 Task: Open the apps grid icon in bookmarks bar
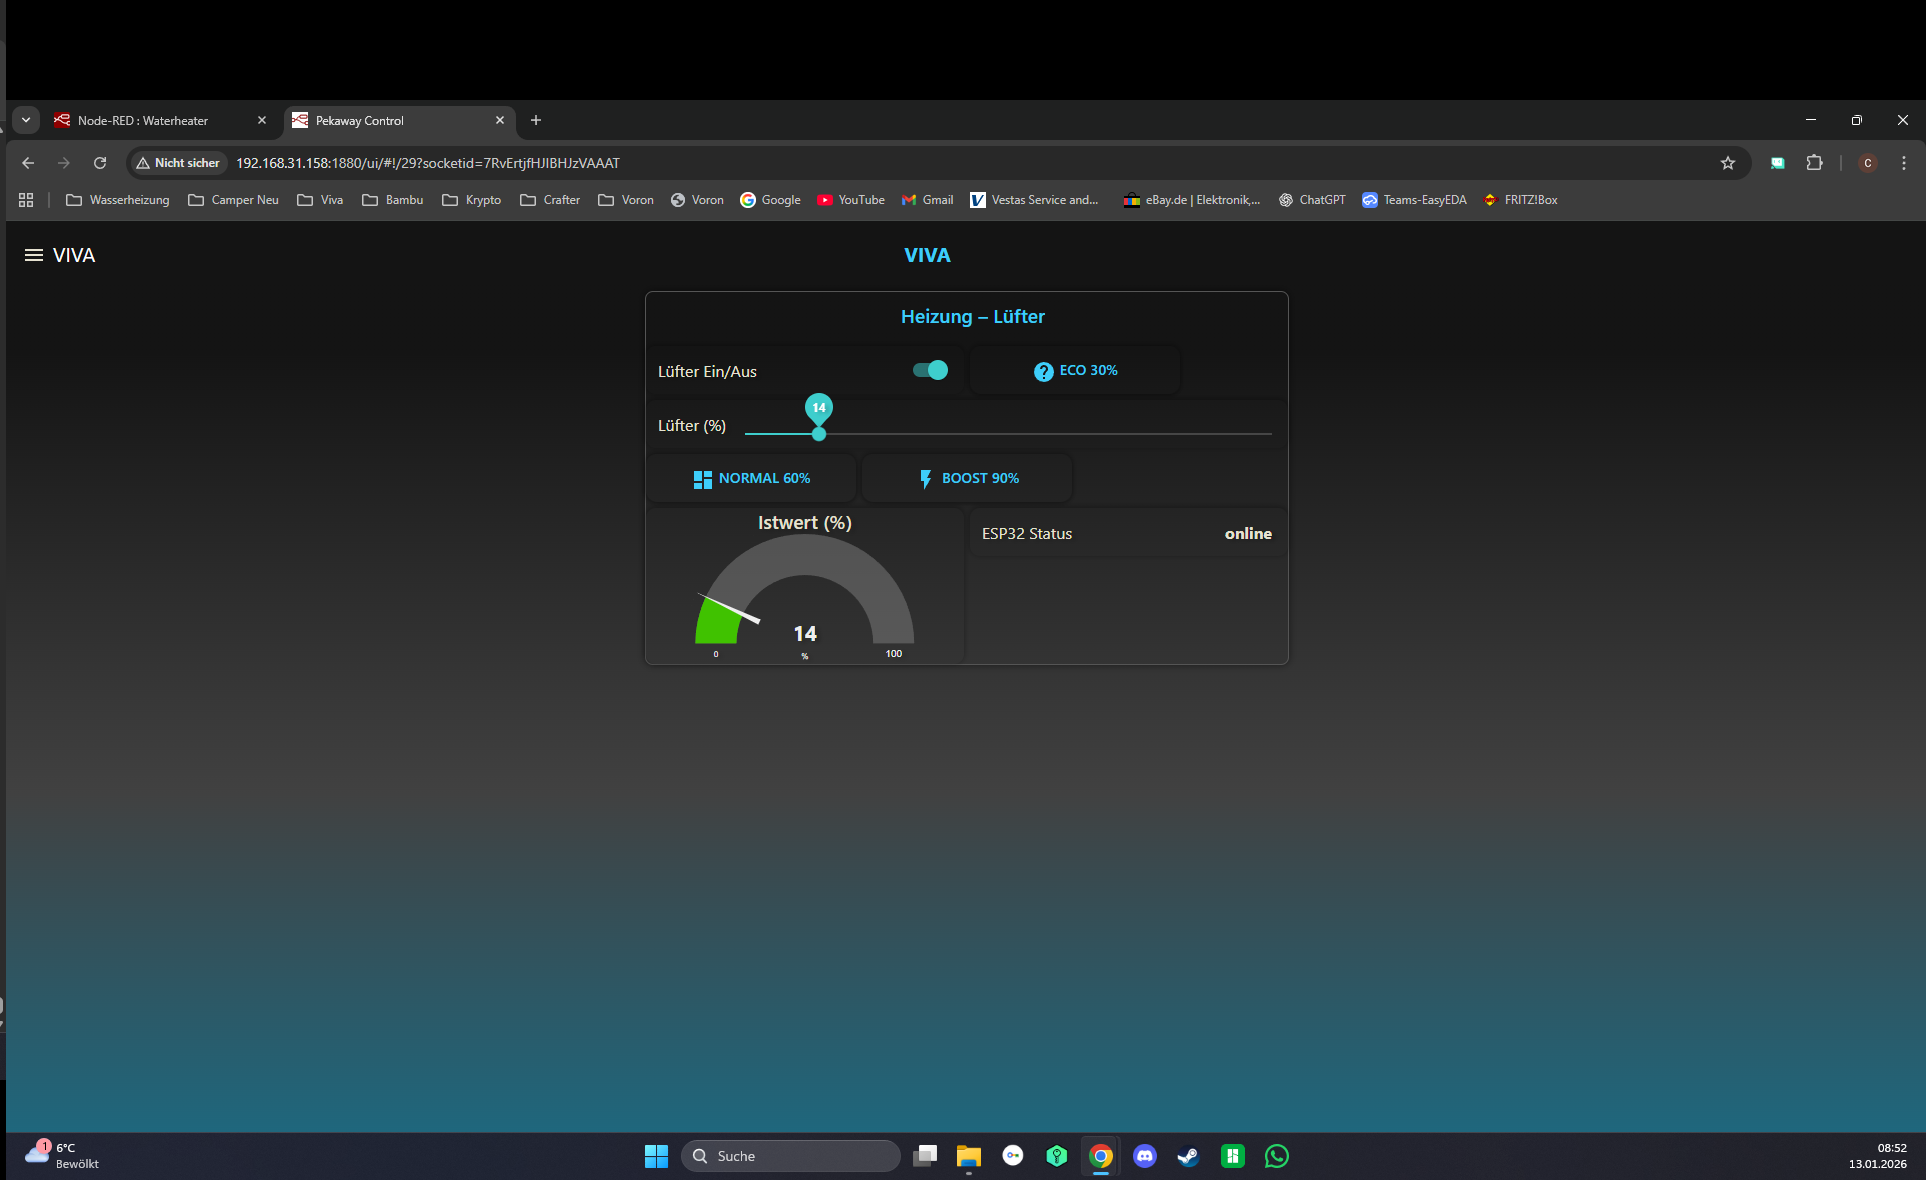(26, 200)
